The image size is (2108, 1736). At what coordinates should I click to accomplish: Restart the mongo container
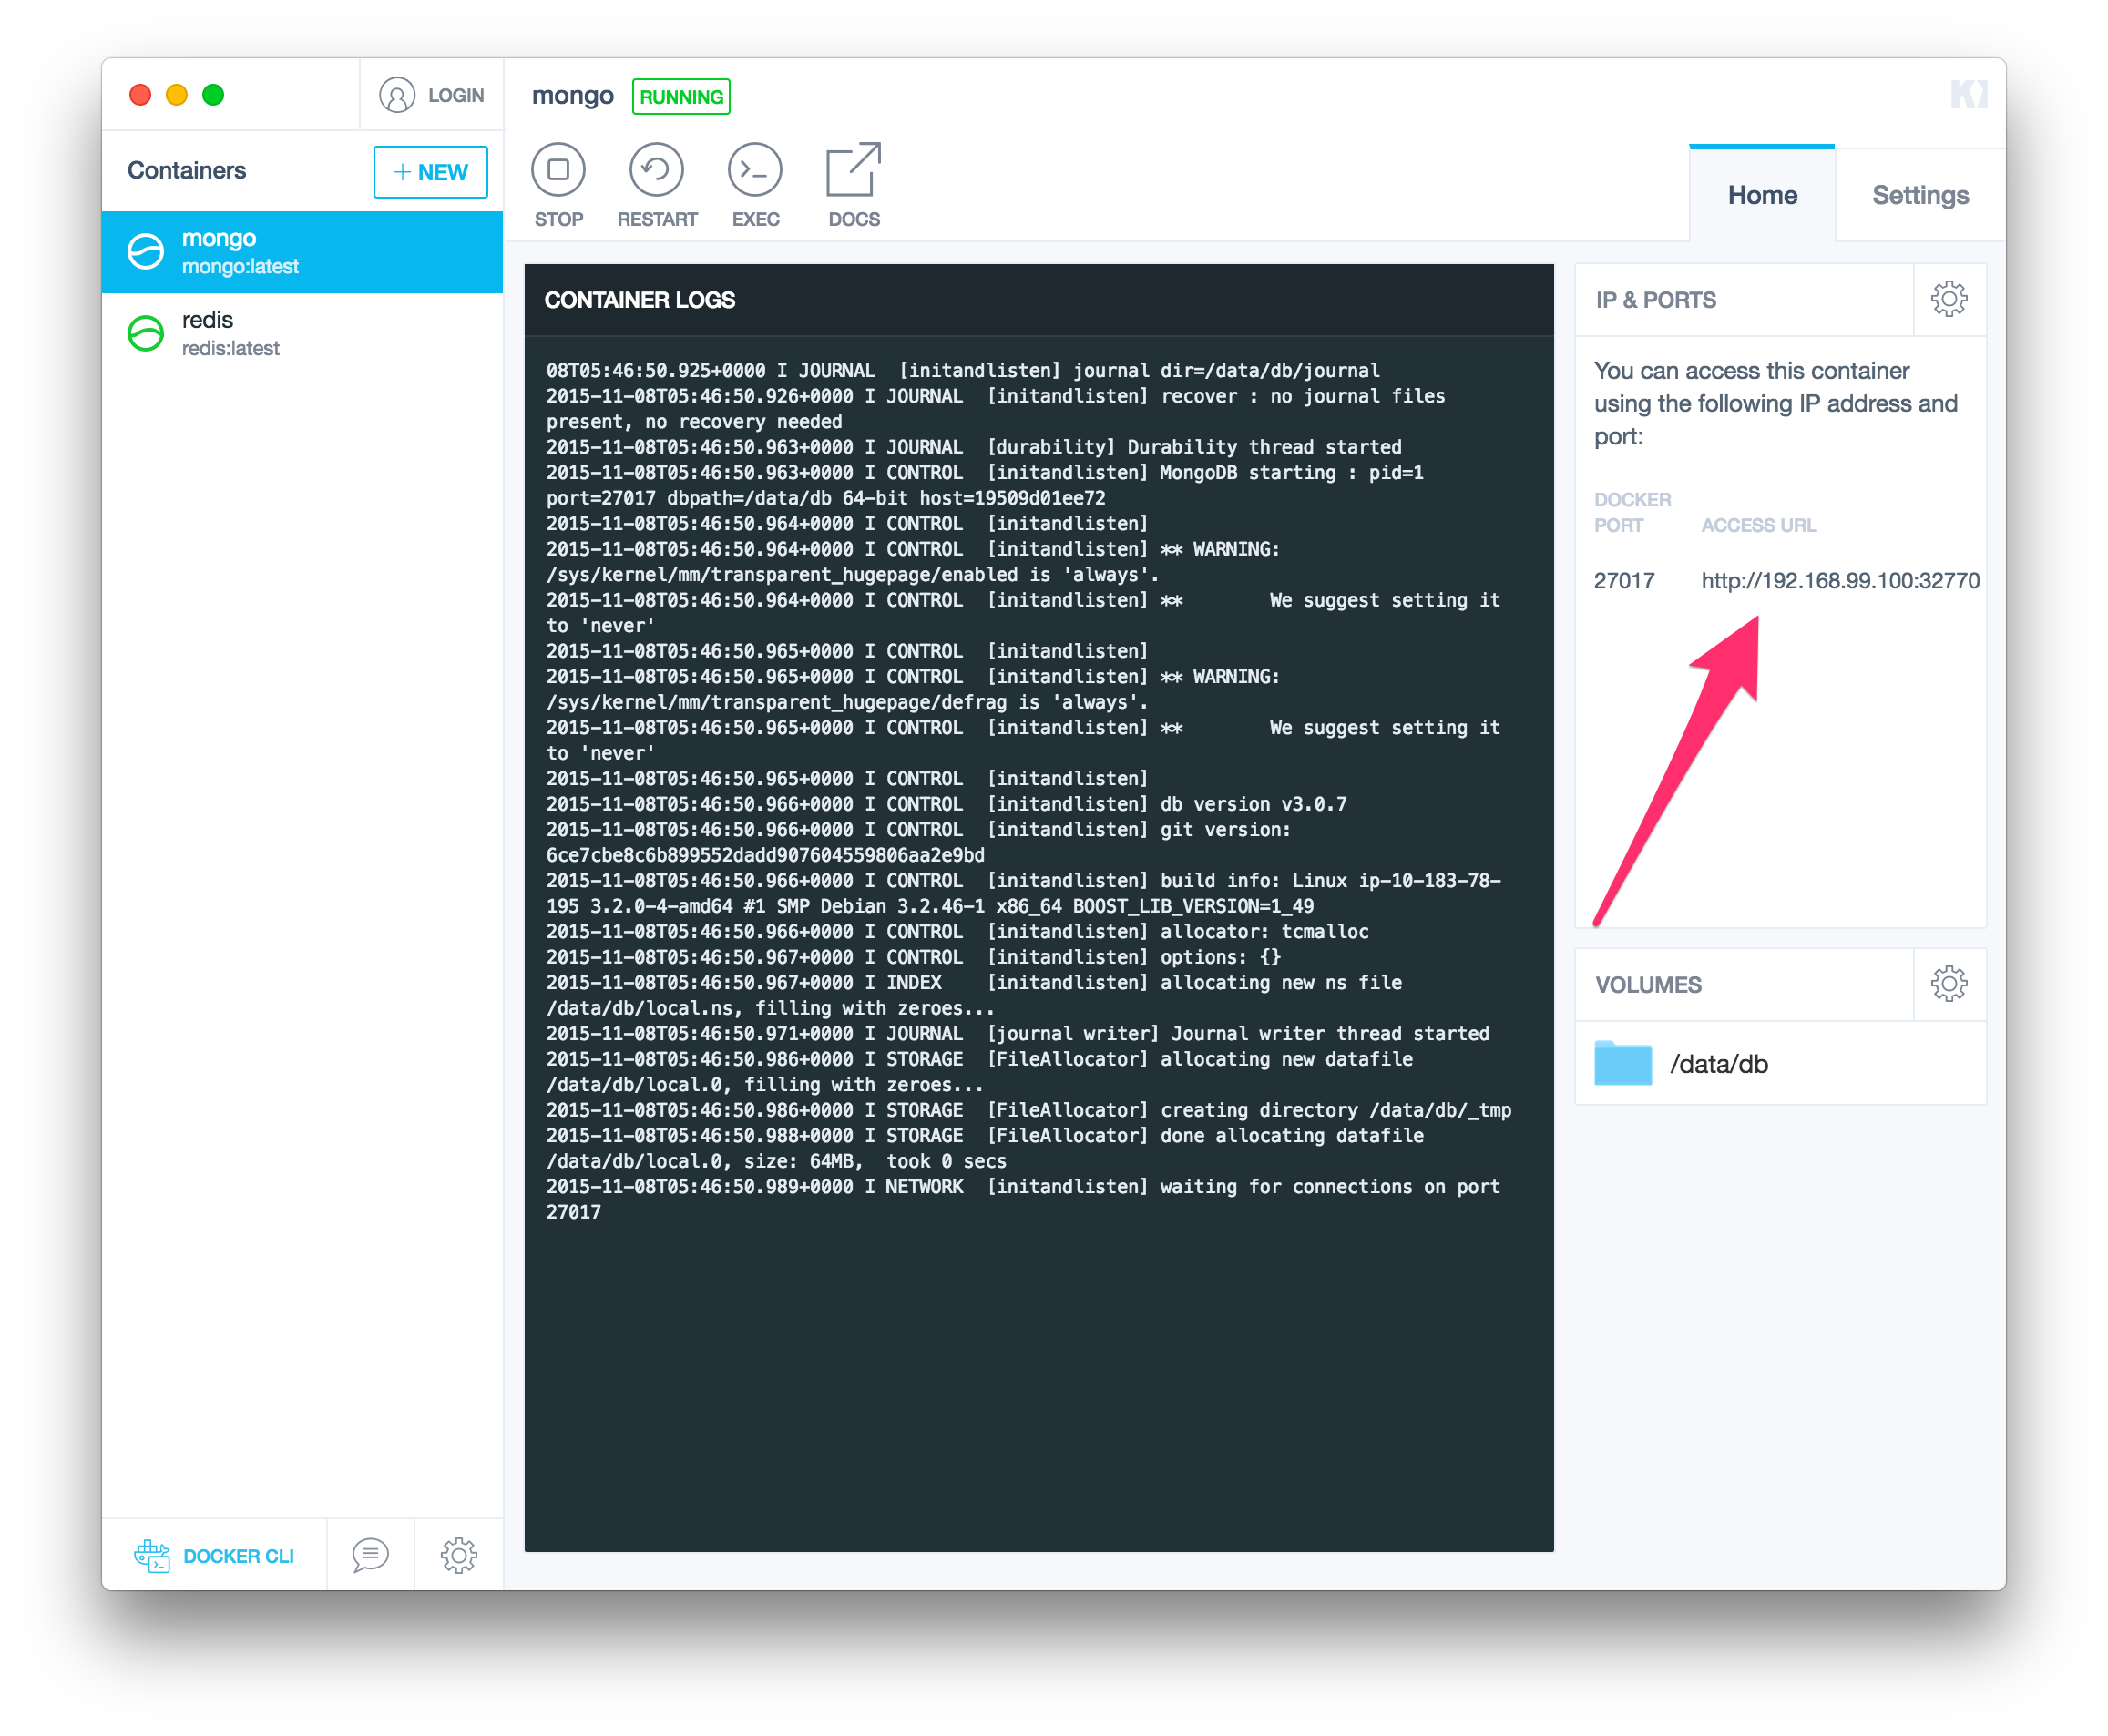tap(657, 186)
